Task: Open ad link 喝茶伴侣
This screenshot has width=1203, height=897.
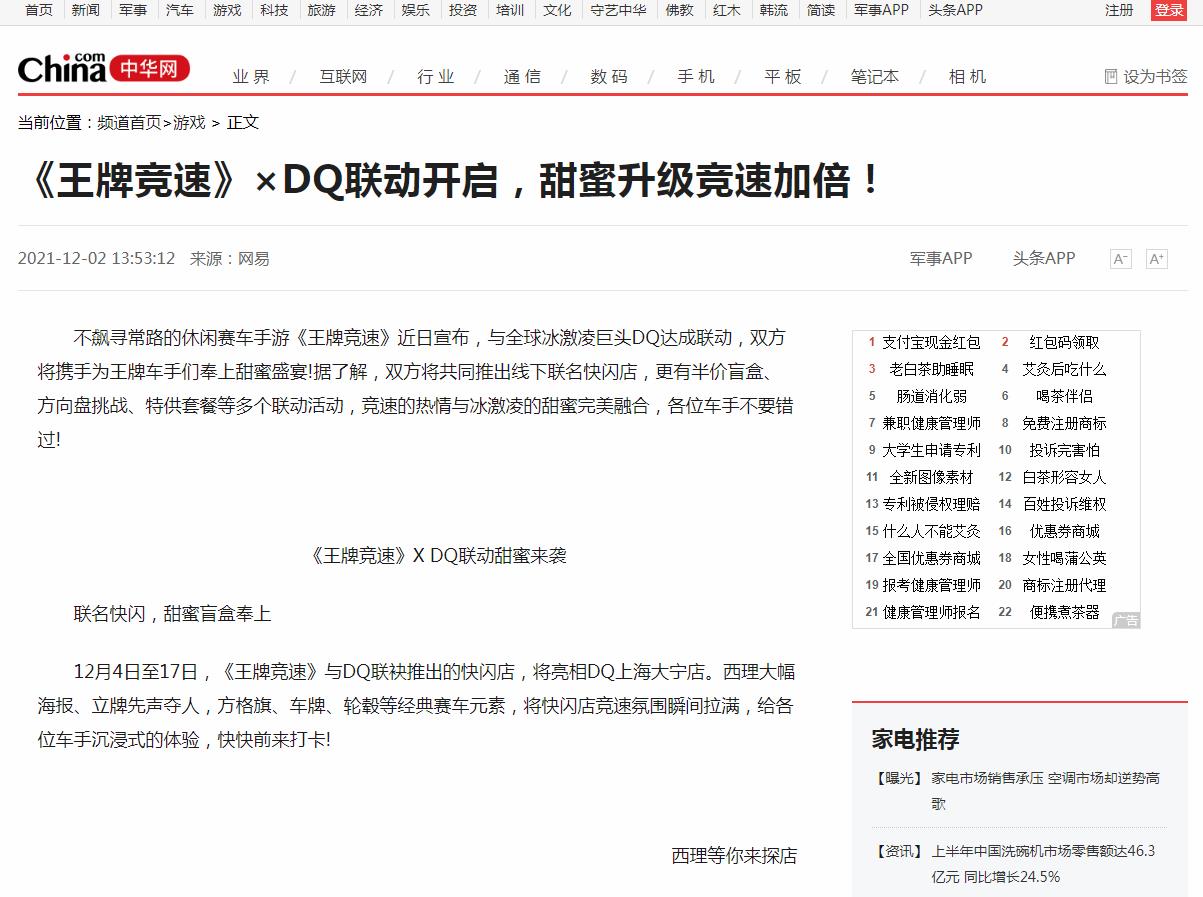Action: (1064, 396)
